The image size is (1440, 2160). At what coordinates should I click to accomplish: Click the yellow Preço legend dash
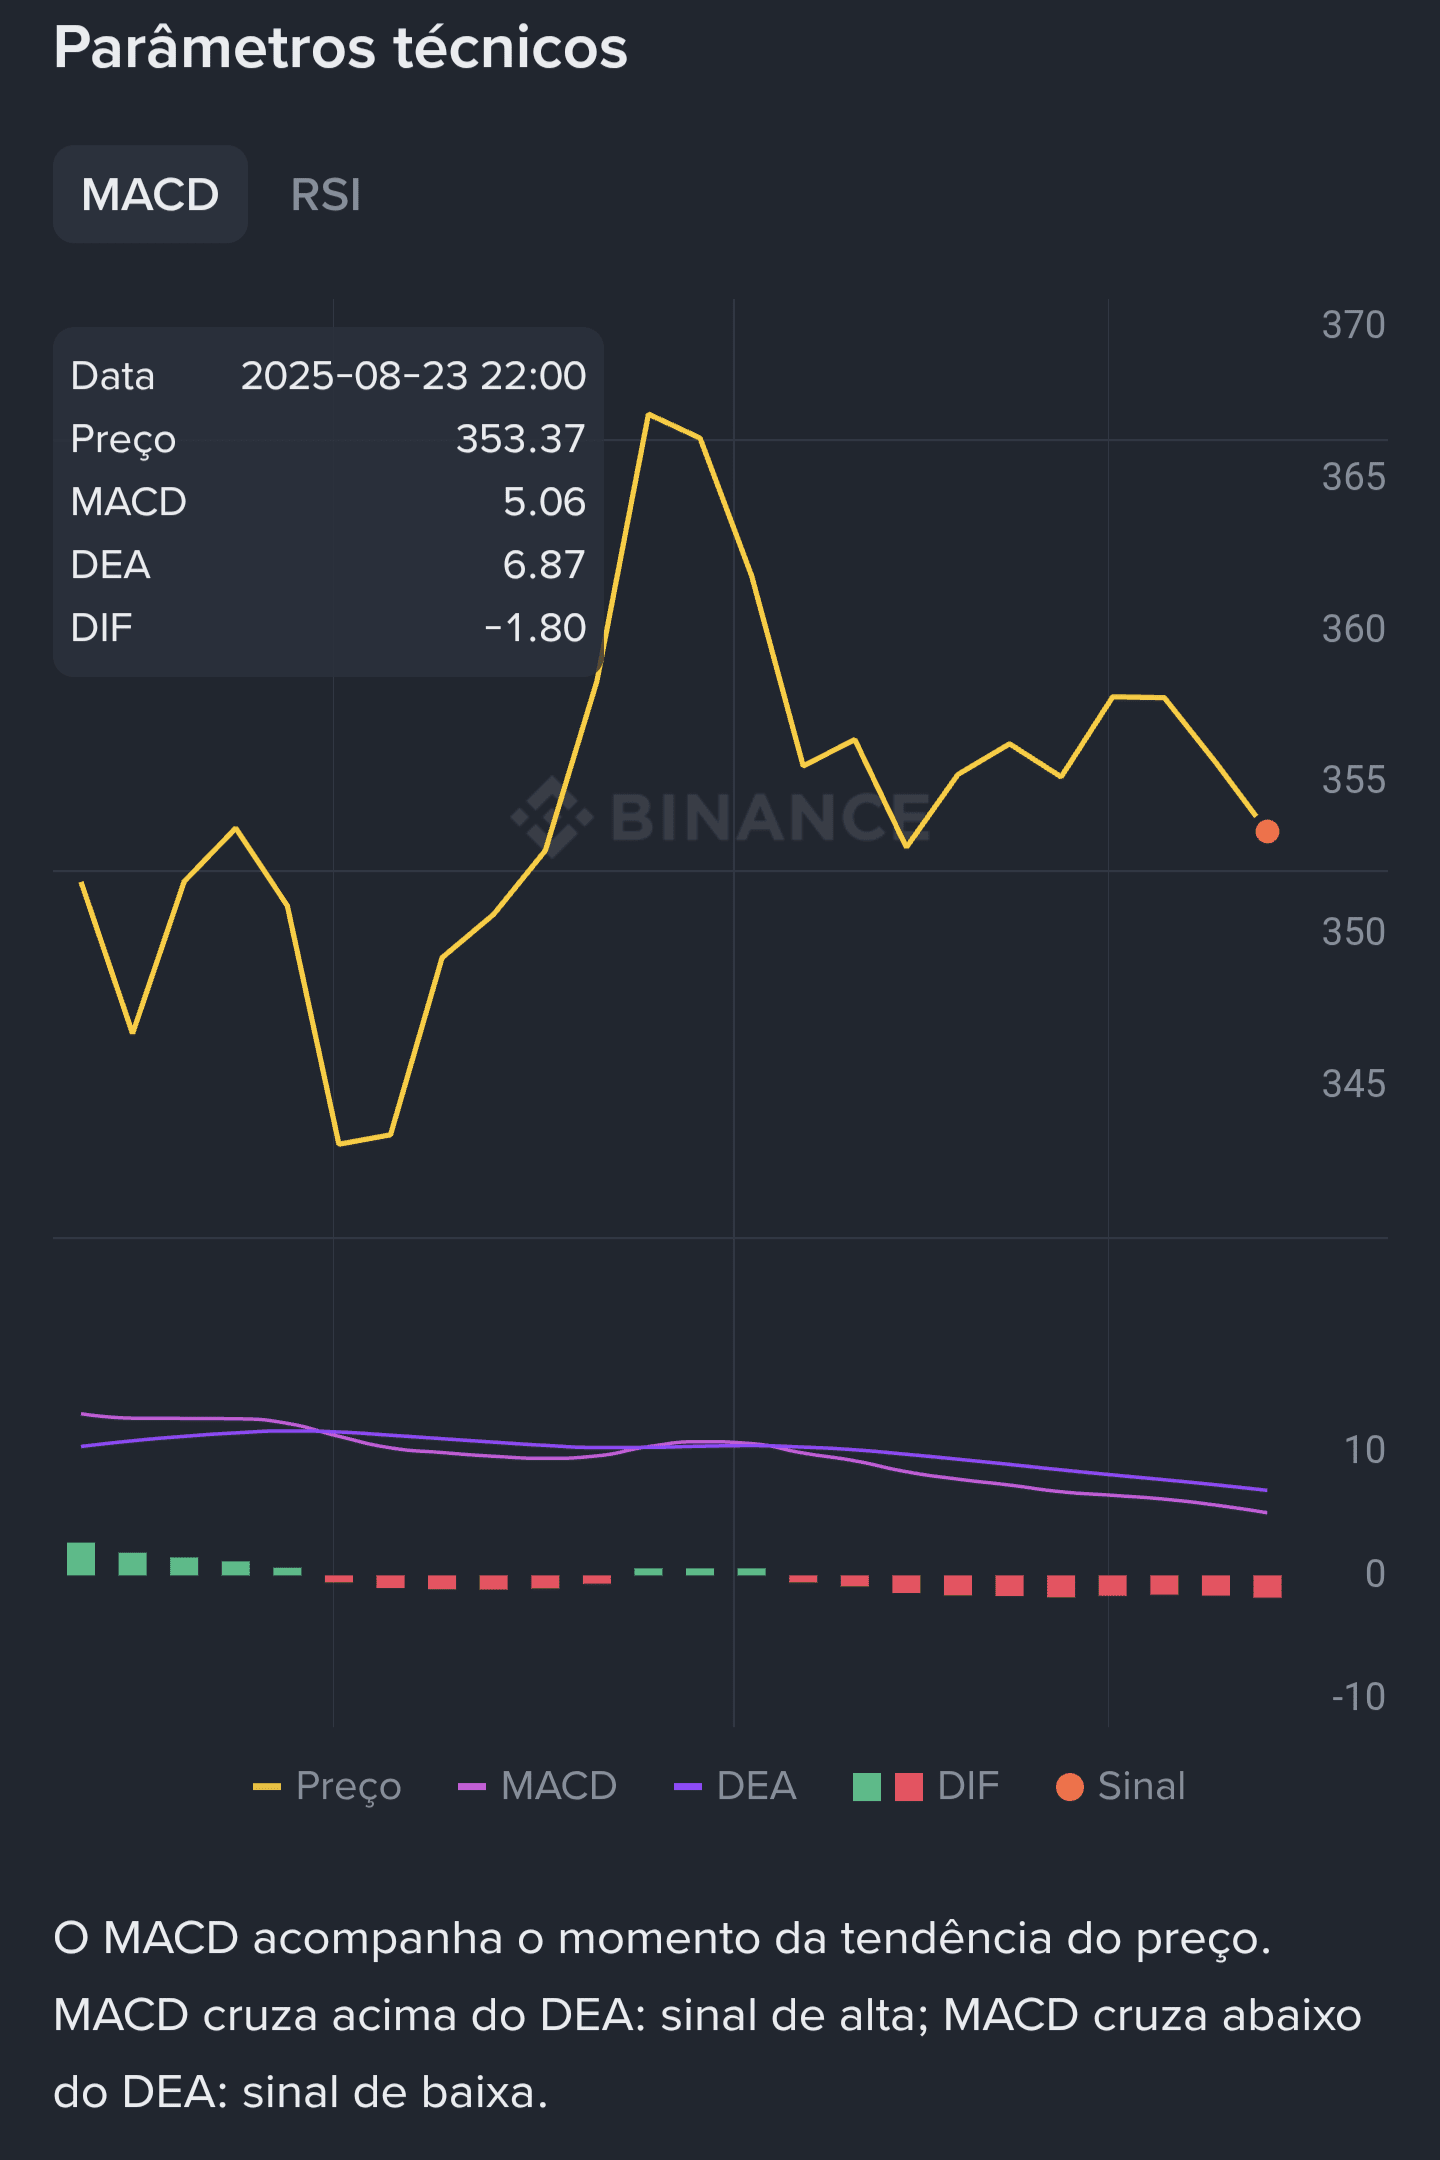(267, 1787)
